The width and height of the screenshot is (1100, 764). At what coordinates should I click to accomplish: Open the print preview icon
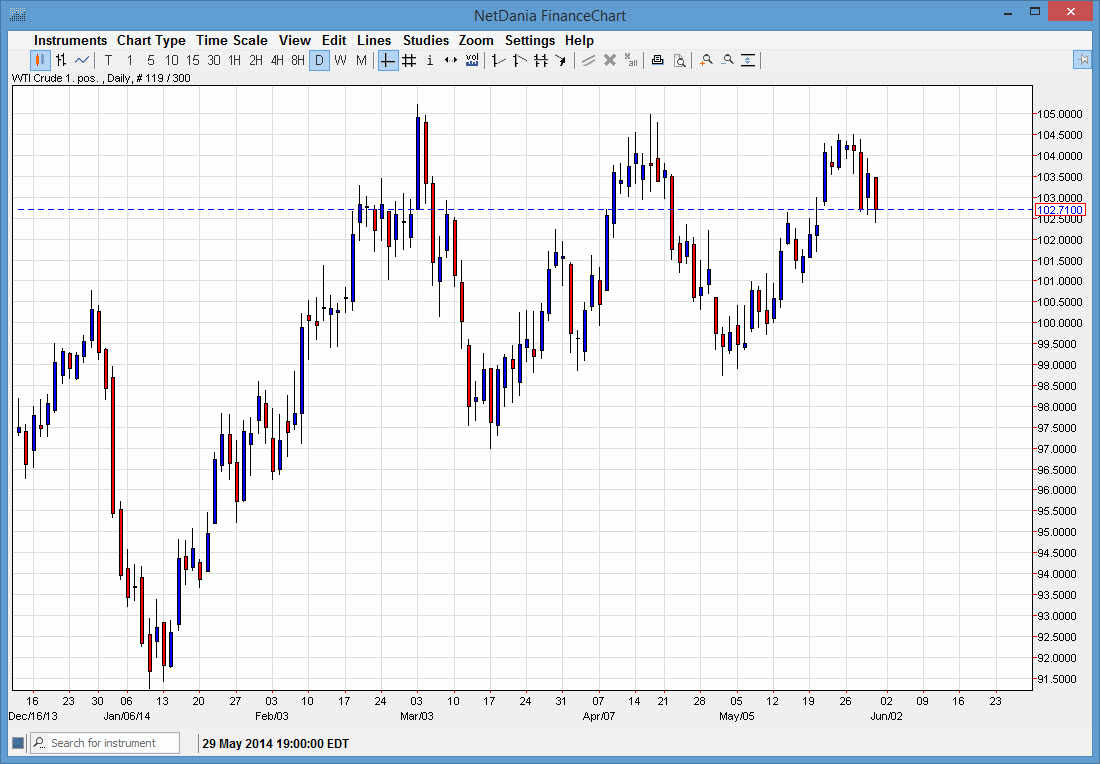pos(679,60)
